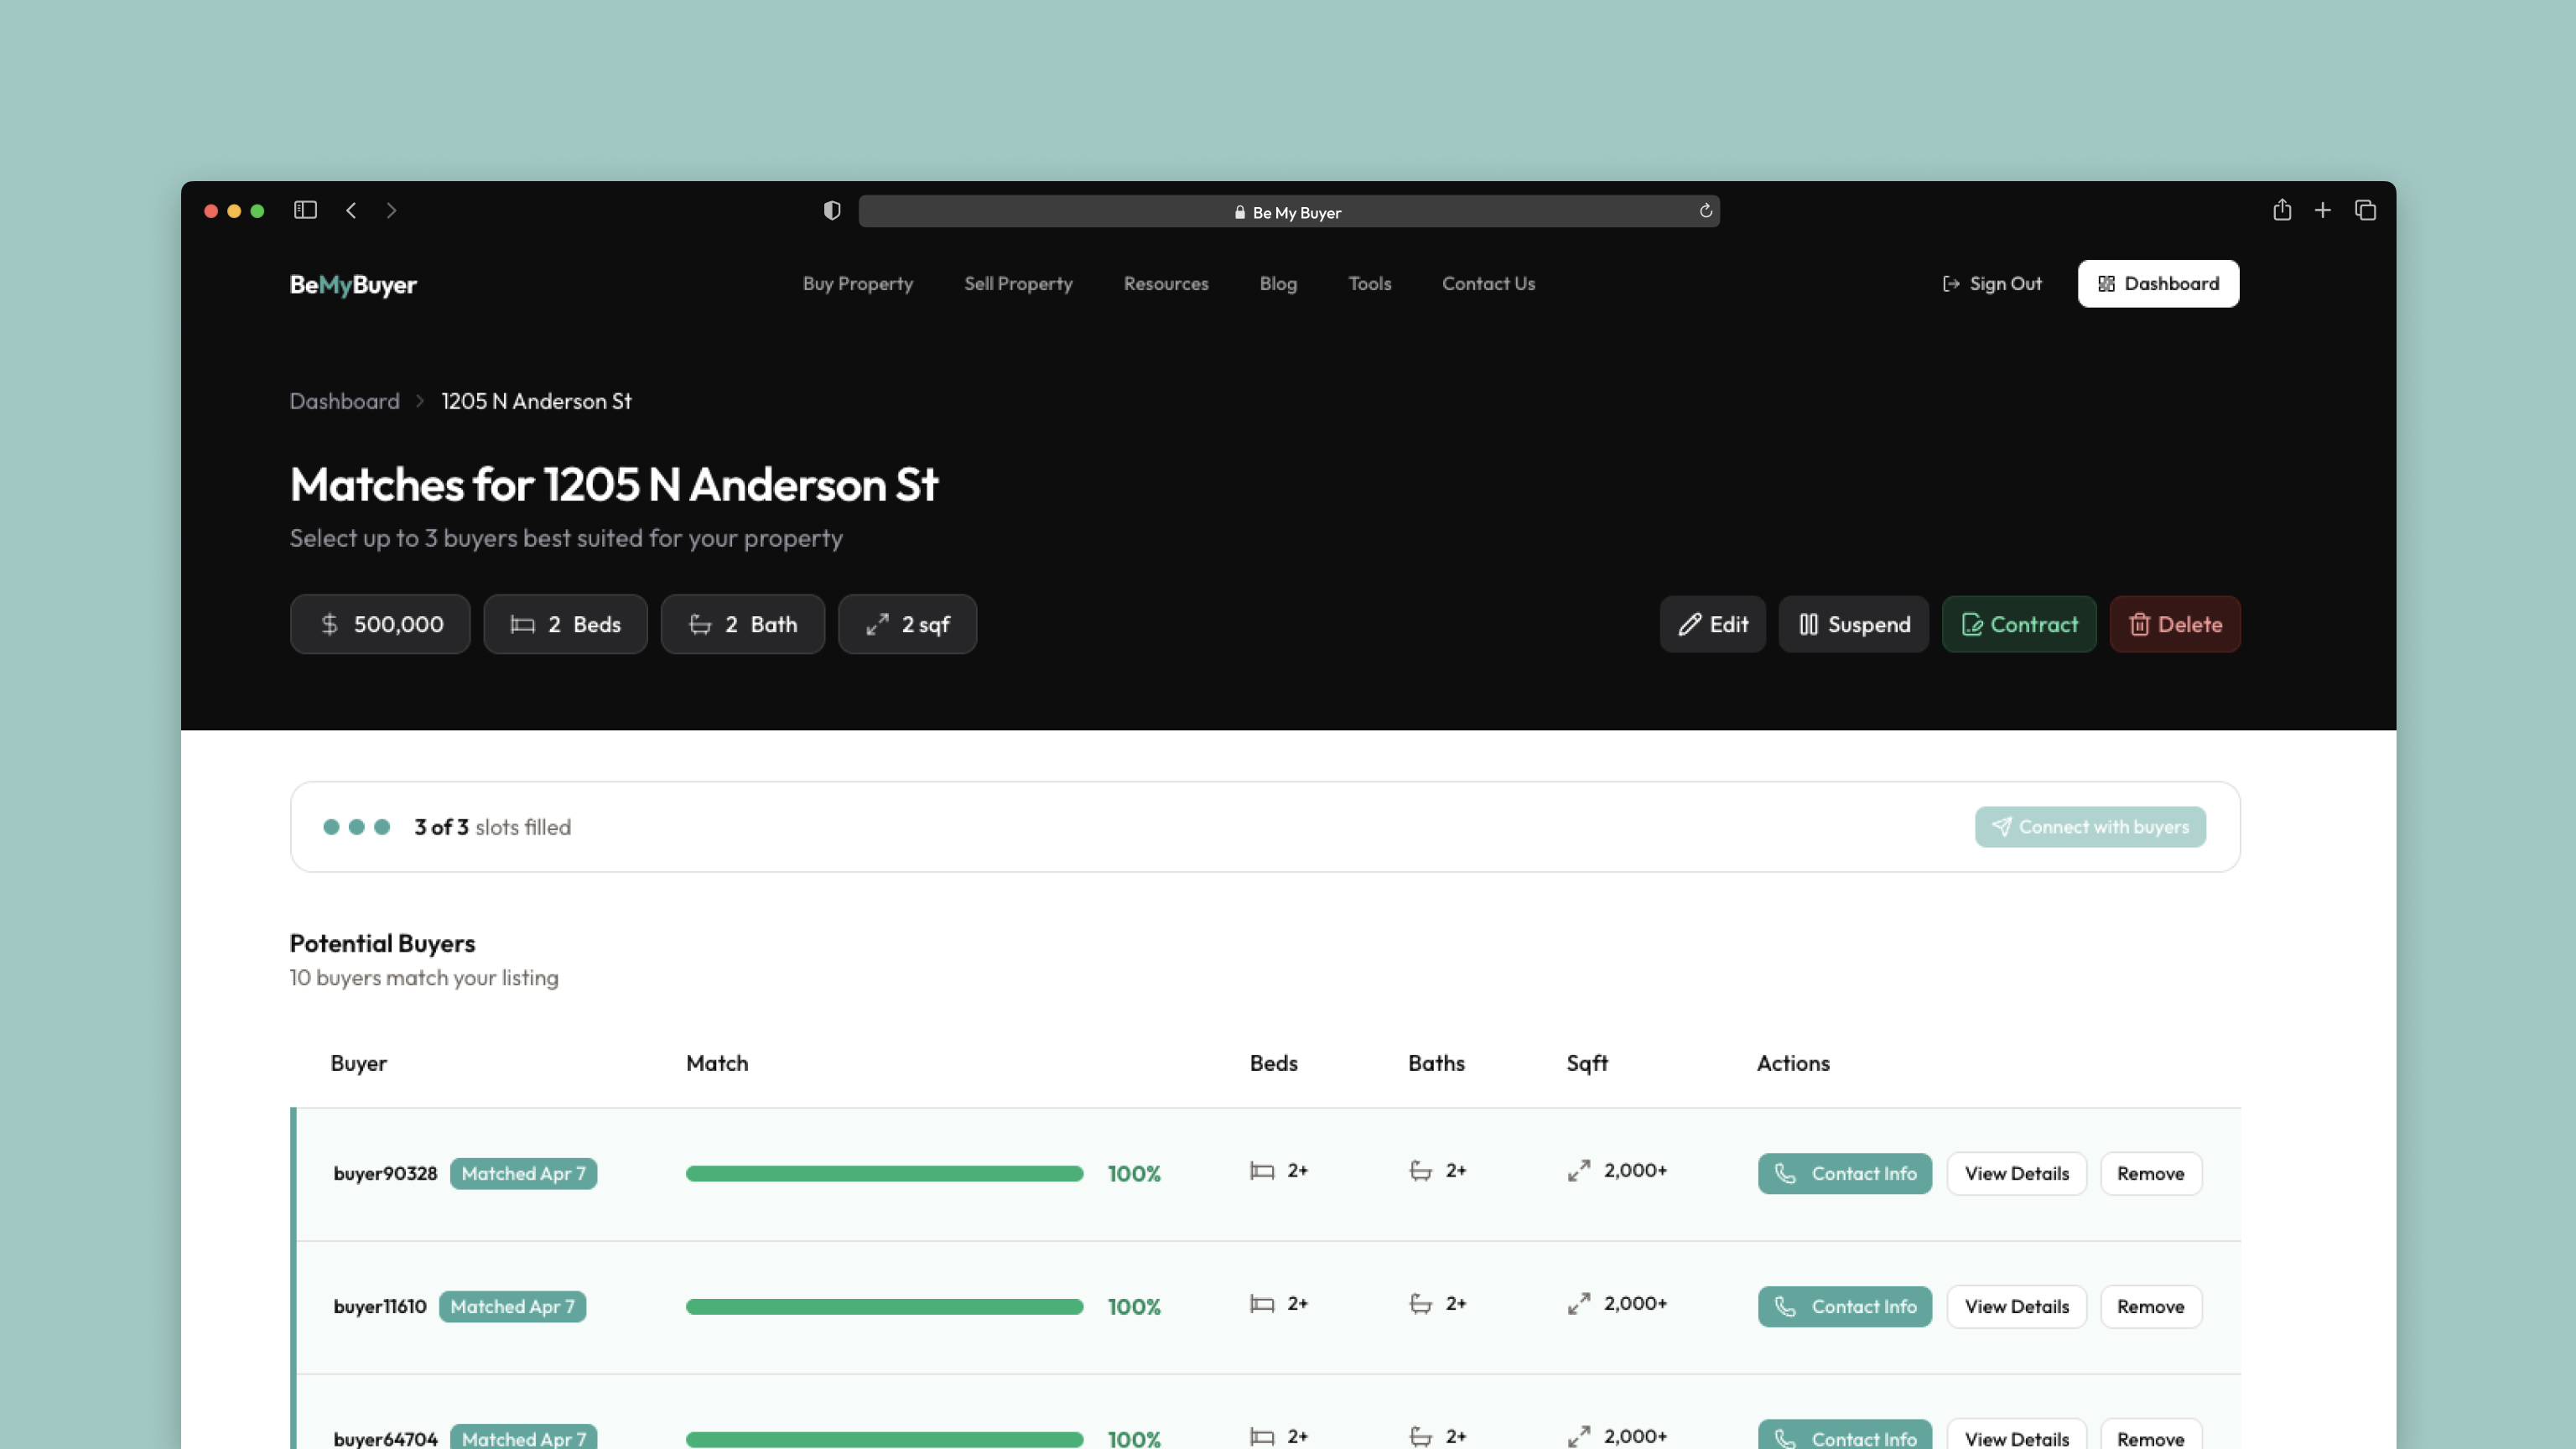Screen dimensions: 2576x1449
Task: Click Matched Apr 7 badge for buyer11610
Action: pyautogui.click(x=512, y=1306)
